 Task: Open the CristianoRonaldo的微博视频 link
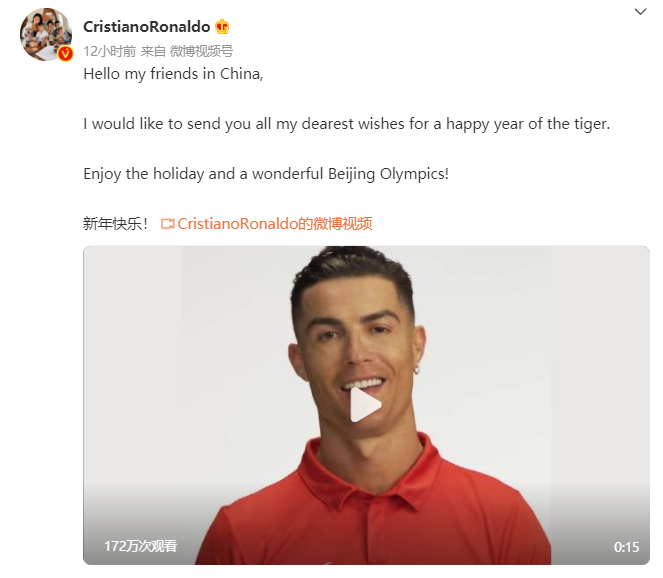pyautogui.click(x=274, y=224)
